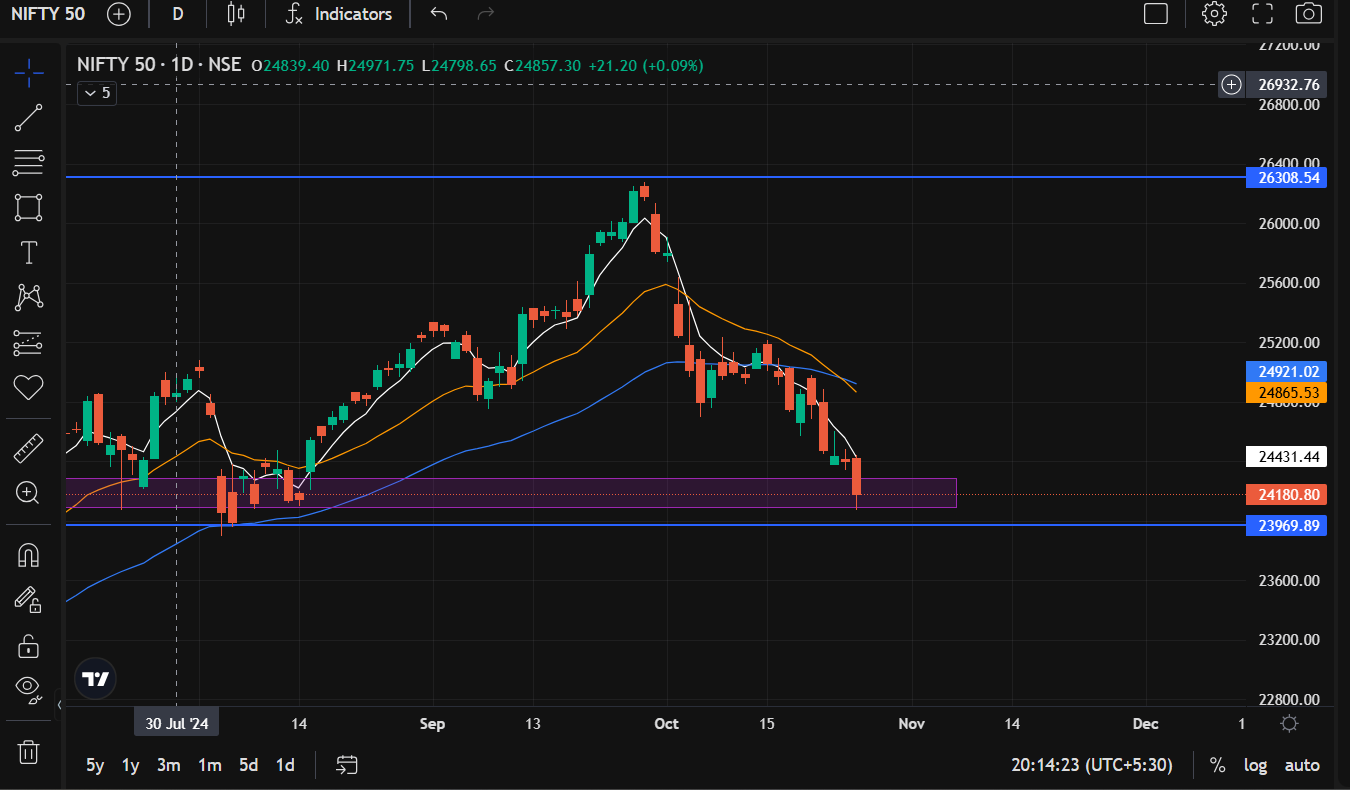Open the chart patterns tool
Image resolution: width=1350 pixels, height=790 pixels.
(29, 297)
